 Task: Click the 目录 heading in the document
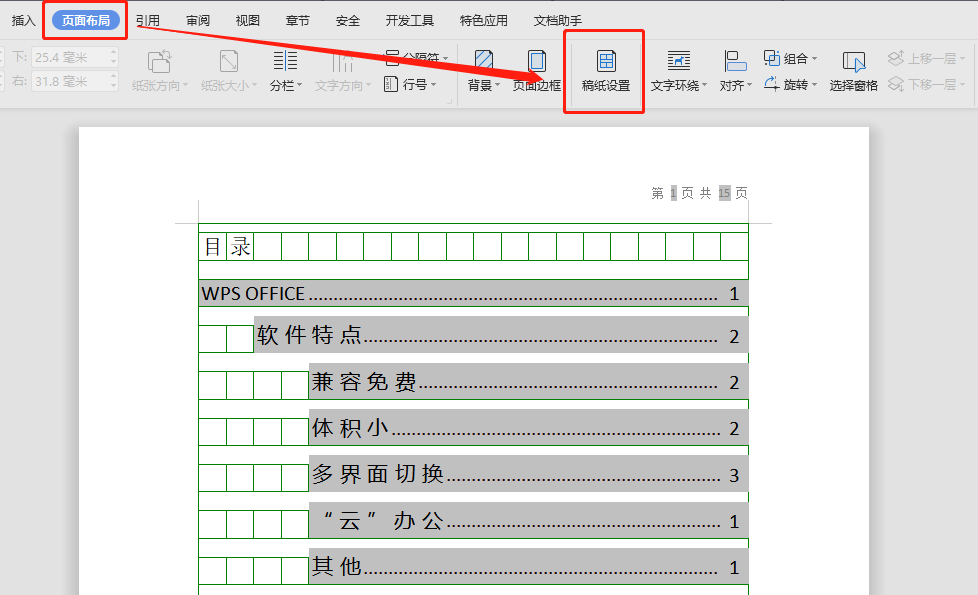pos(227,247)
